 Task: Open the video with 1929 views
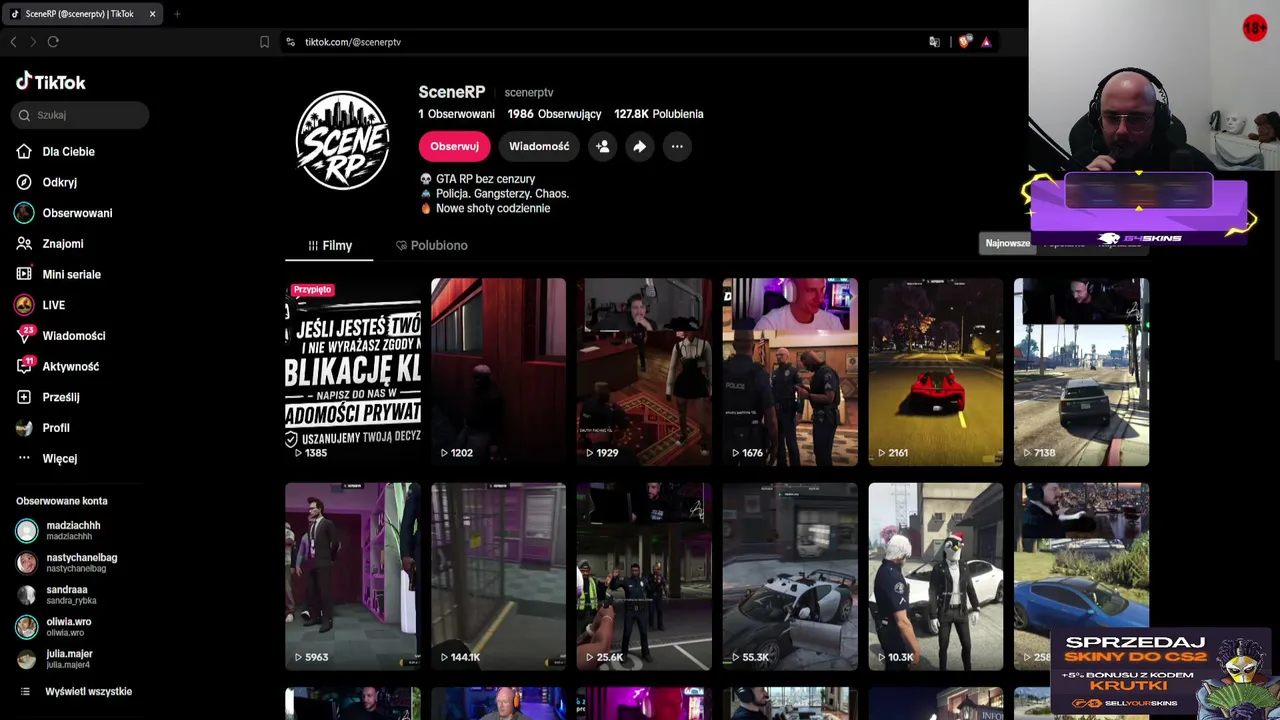644,372
